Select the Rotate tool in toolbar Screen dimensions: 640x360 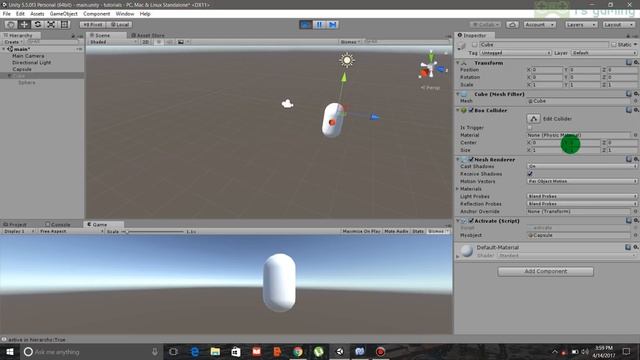tap(38, 24)
